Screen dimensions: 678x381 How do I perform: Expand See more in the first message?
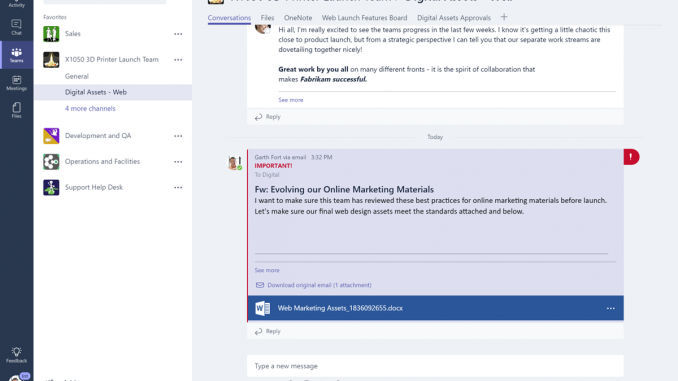tap(291, 100)
